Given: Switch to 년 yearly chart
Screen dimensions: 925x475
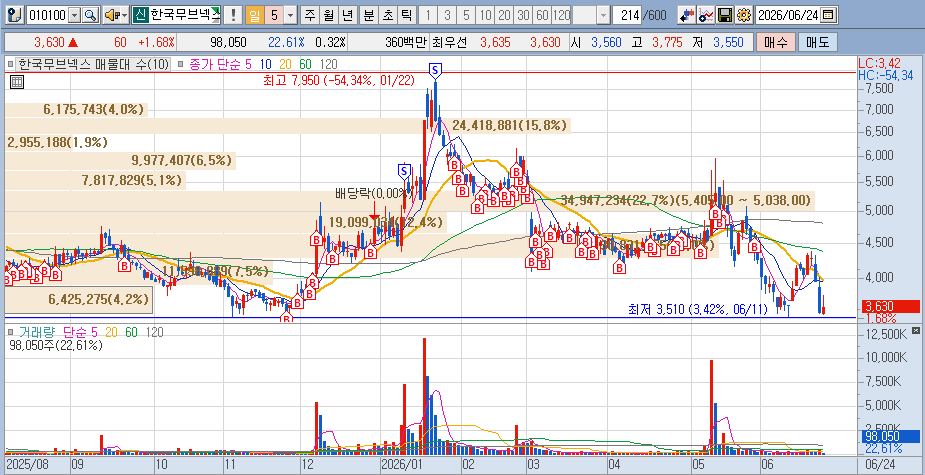Looking at the screenshot, I should tap(348, 15).
